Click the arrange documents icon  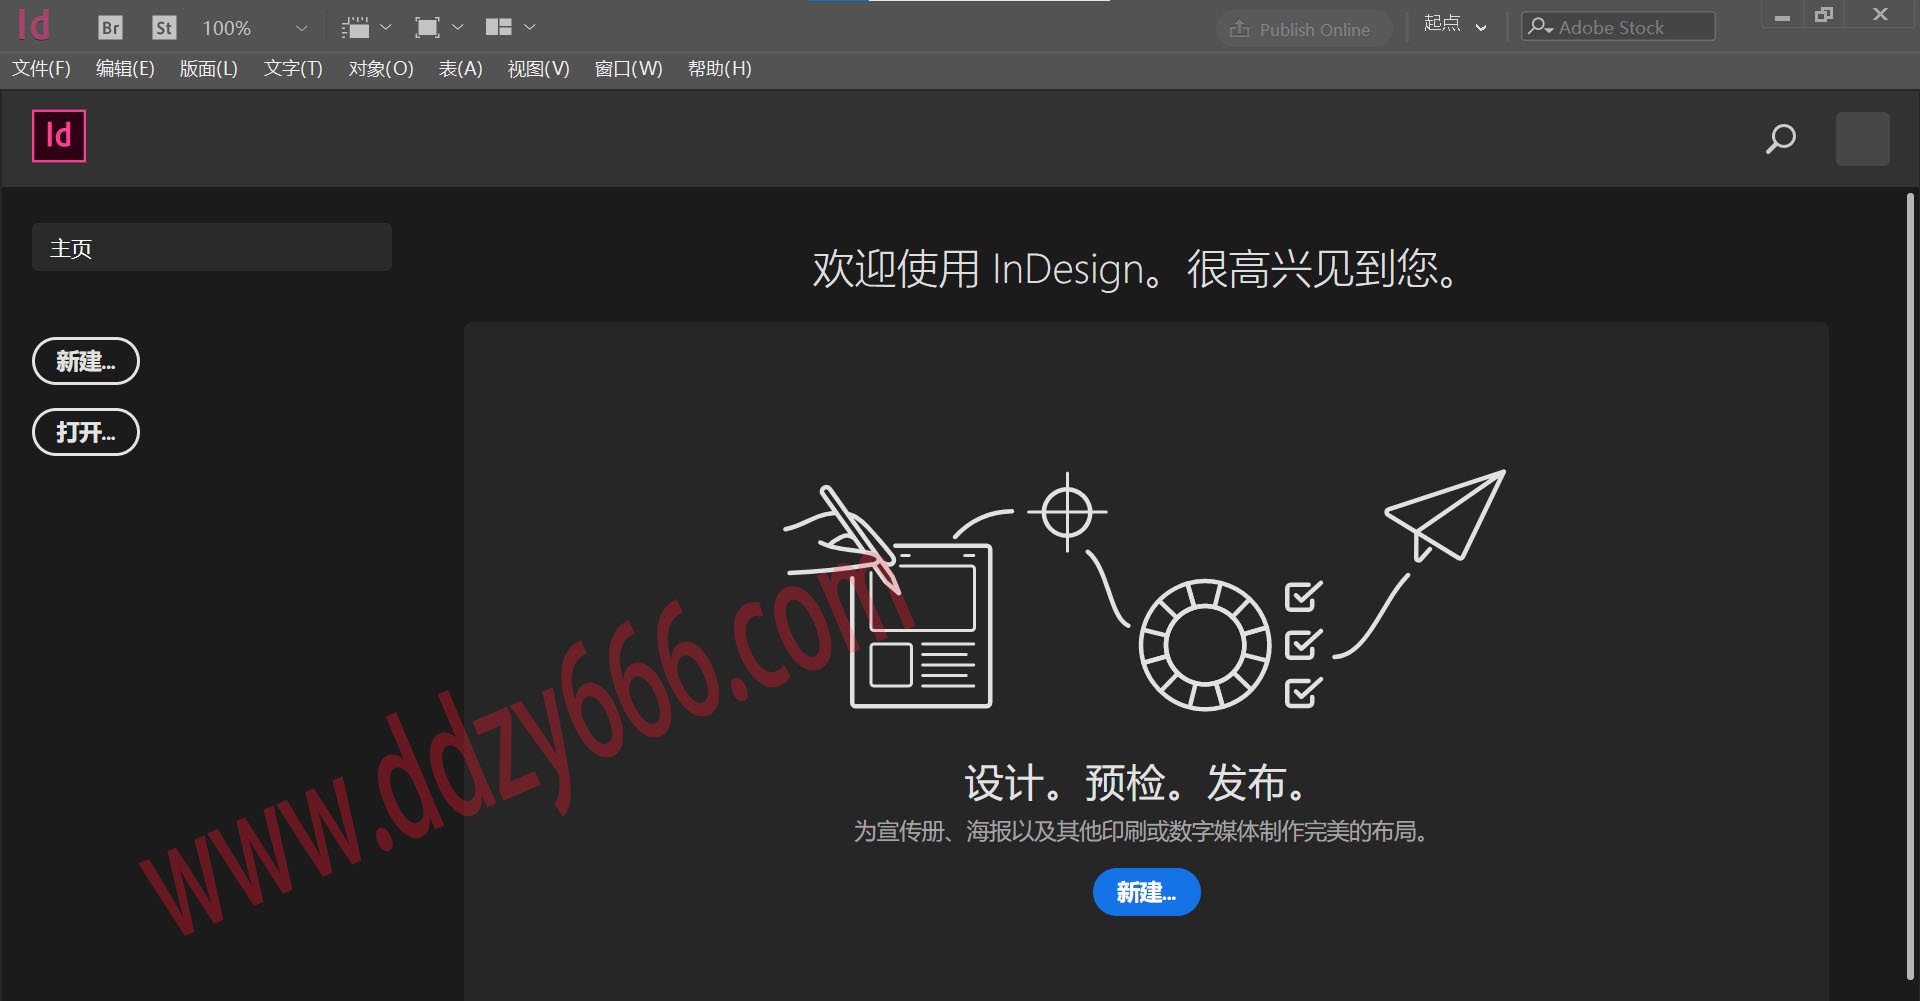point(499,27)
